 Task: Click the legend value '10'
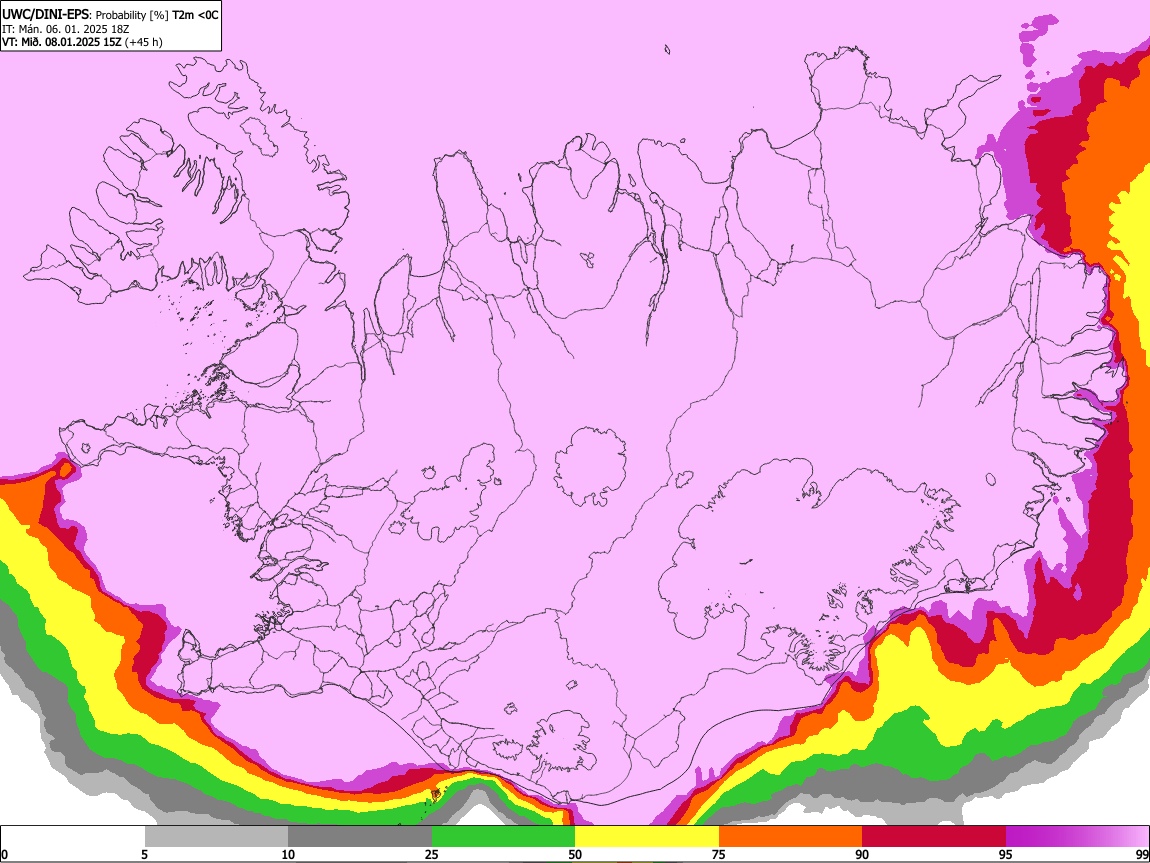tap(288, 855)
